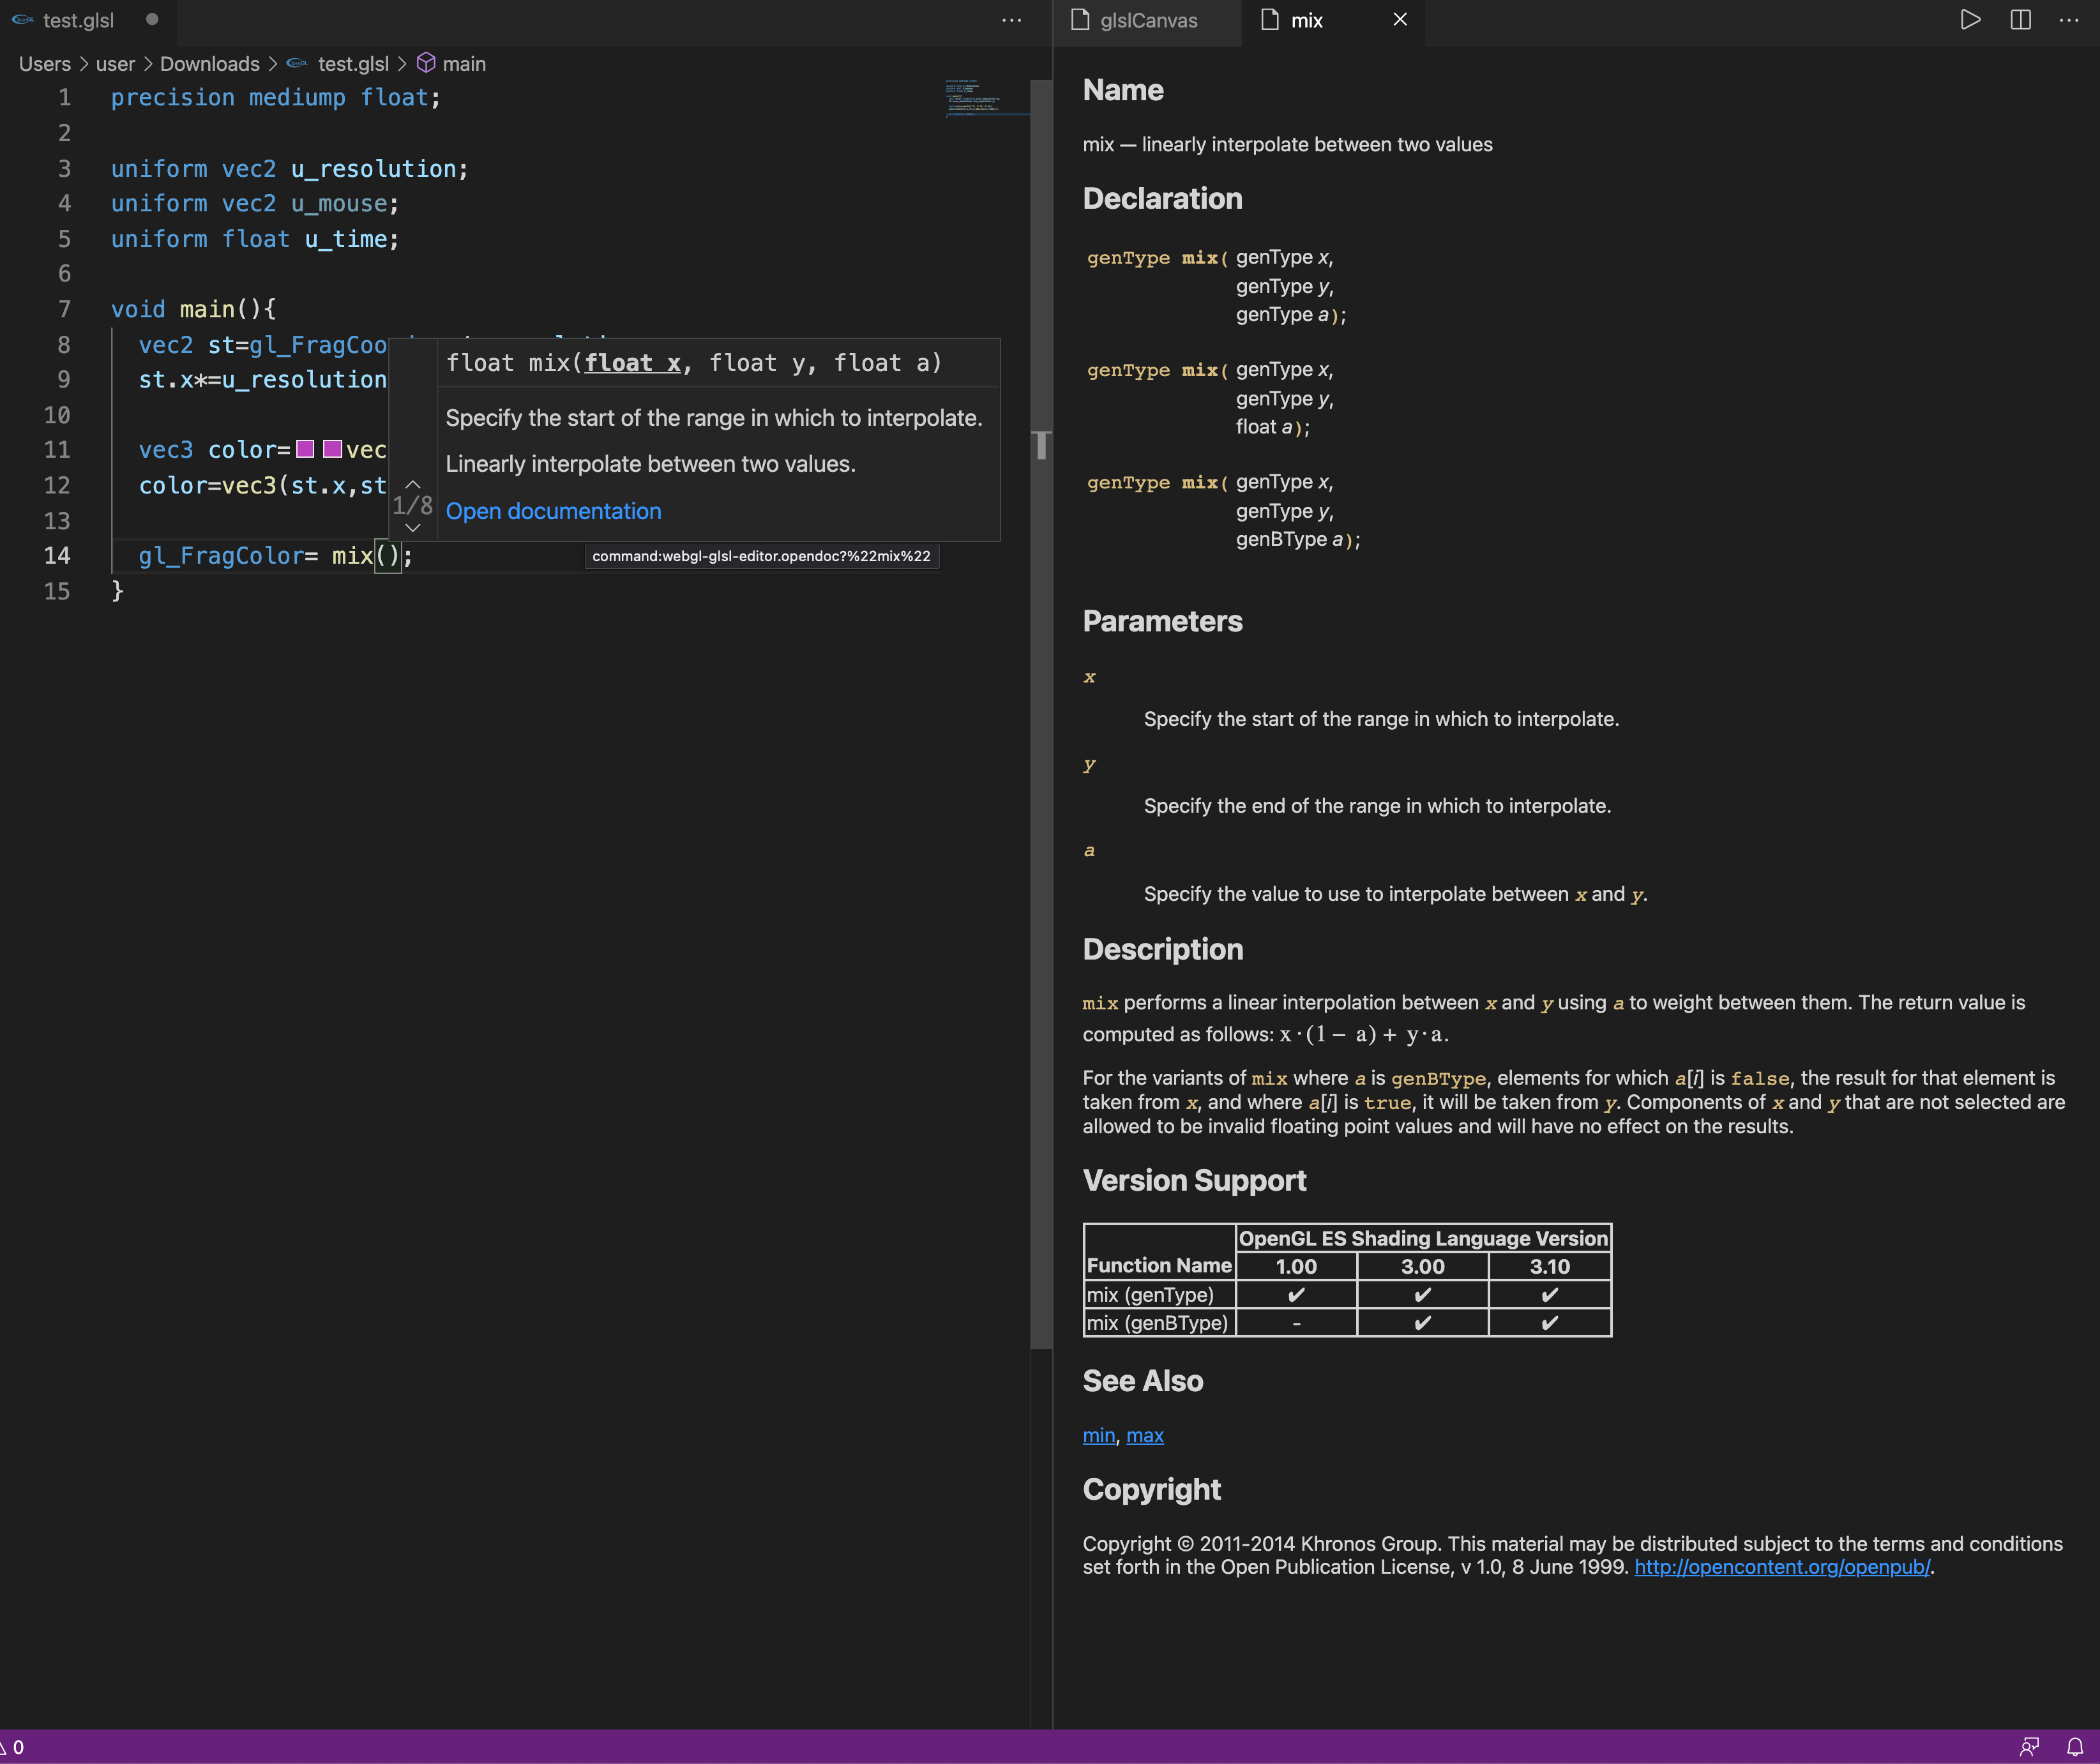Close the mix documentation tab
This screenshot has width=2100, height=1764.
(x=1400, y=19)
